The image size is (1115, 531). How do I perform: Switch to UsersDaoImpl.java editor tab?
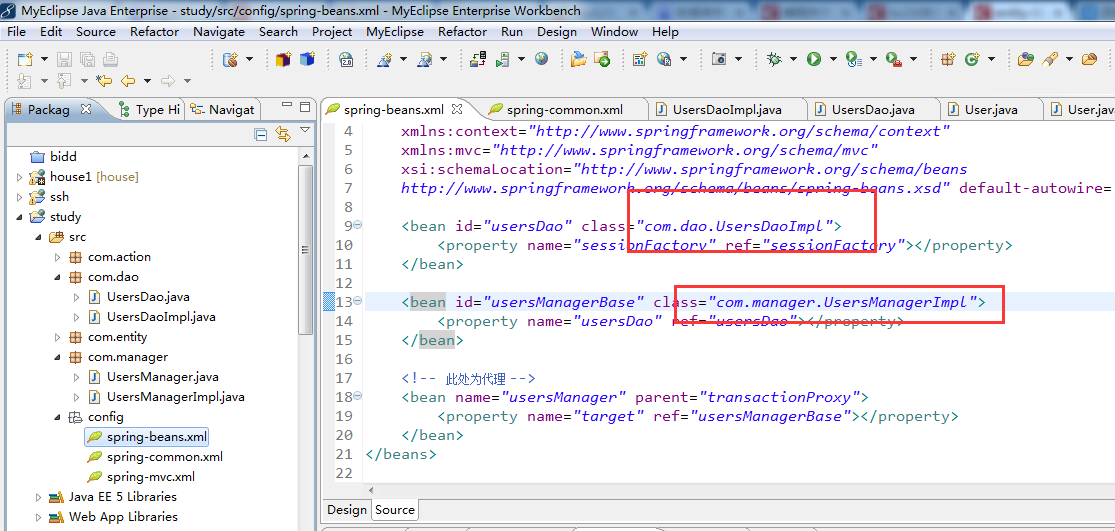click(x=727, y=109)
